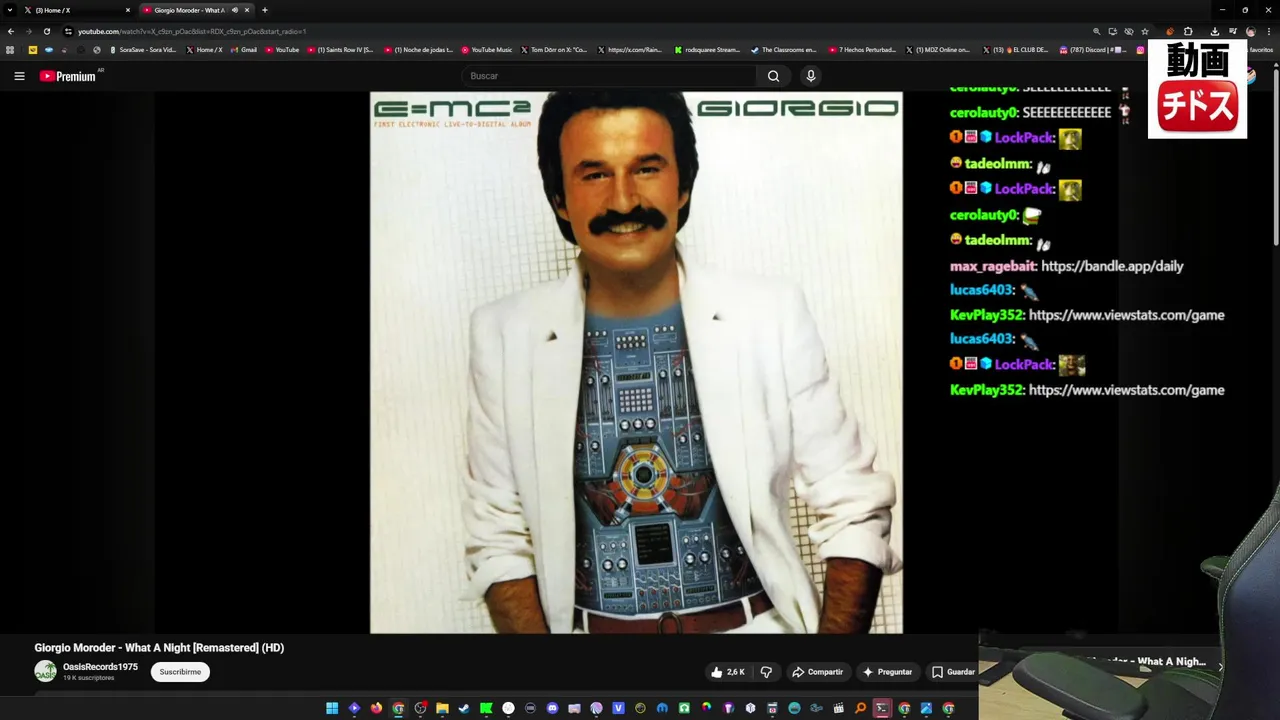This screenshot has height=720, width=1280.
Task: Open the orange search app on the taskbar
Action: 860,708
